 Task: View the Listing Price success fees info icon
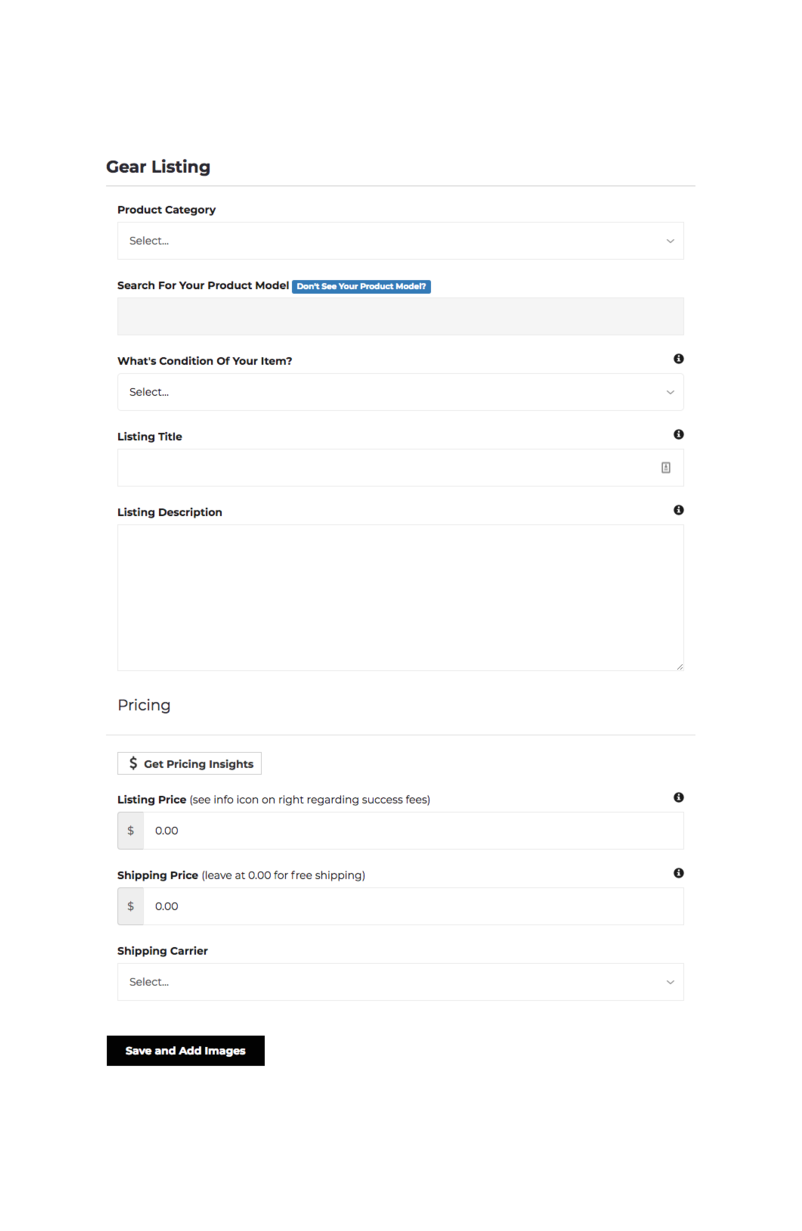point(679,798)
